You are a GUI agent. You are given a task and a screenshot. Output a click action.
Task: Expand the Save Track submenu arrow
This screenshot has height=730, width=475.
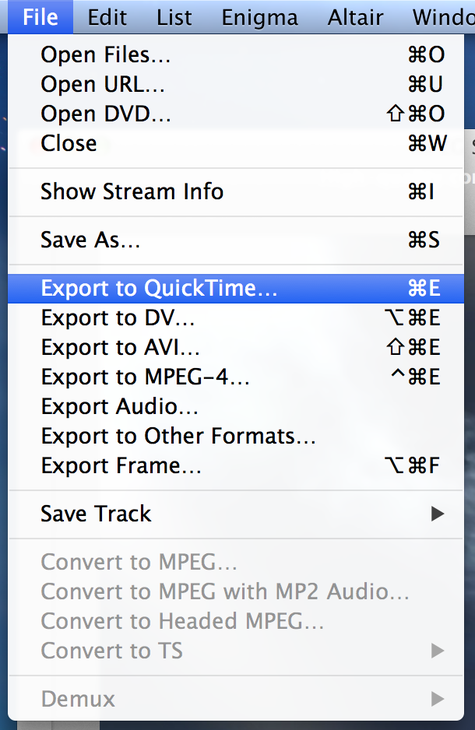tap(437, 514)
